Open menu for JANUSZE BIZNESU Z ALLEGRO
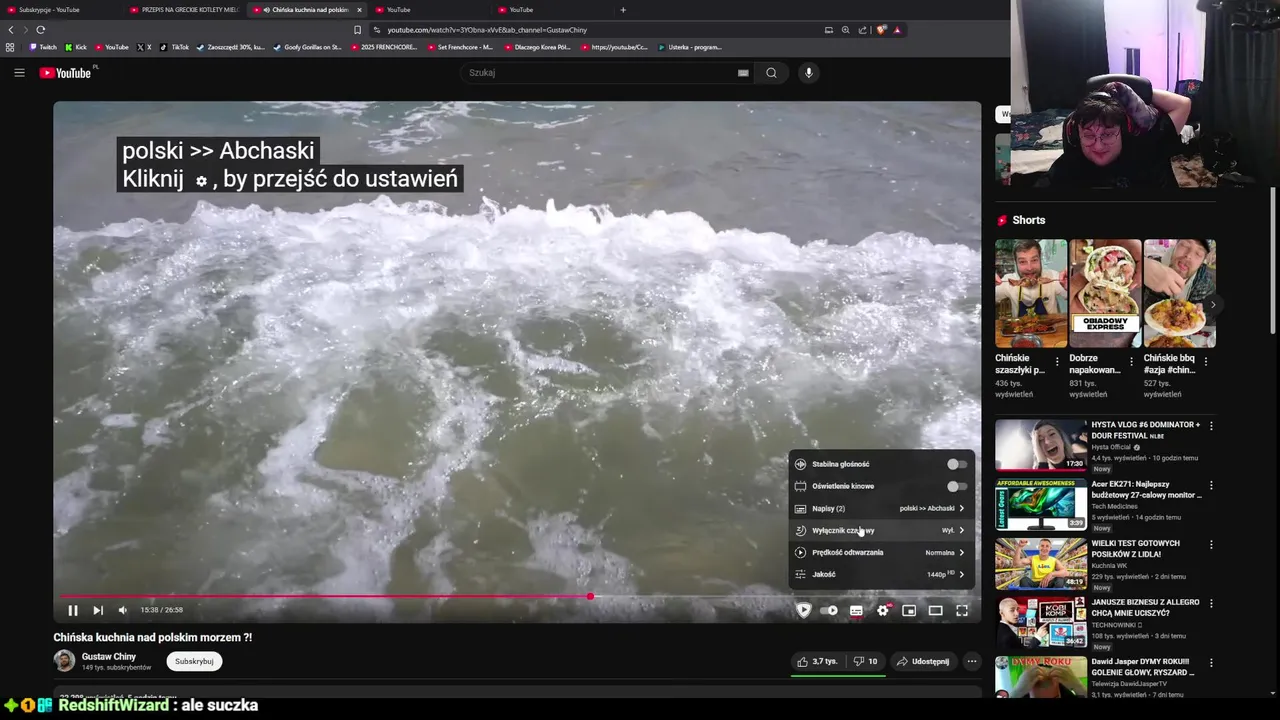The width and height of the screenshot is (1280, 720). [x=1211, y=604]
